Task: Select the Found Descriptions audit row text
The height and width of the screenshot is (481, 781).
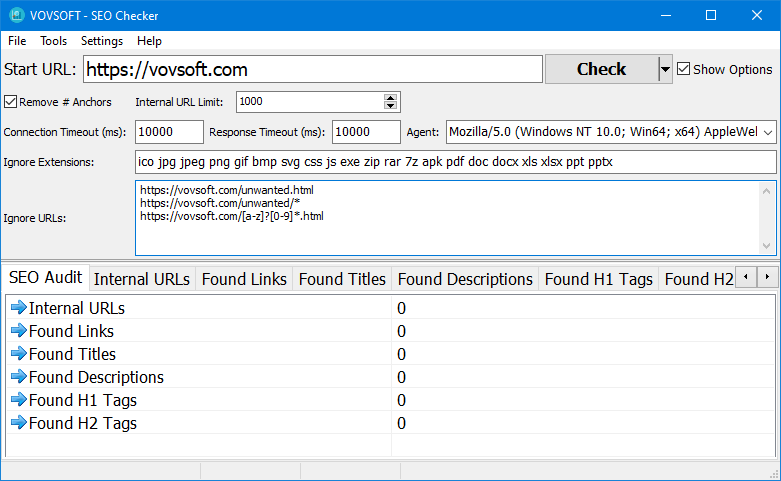Action: pos(96,377)
